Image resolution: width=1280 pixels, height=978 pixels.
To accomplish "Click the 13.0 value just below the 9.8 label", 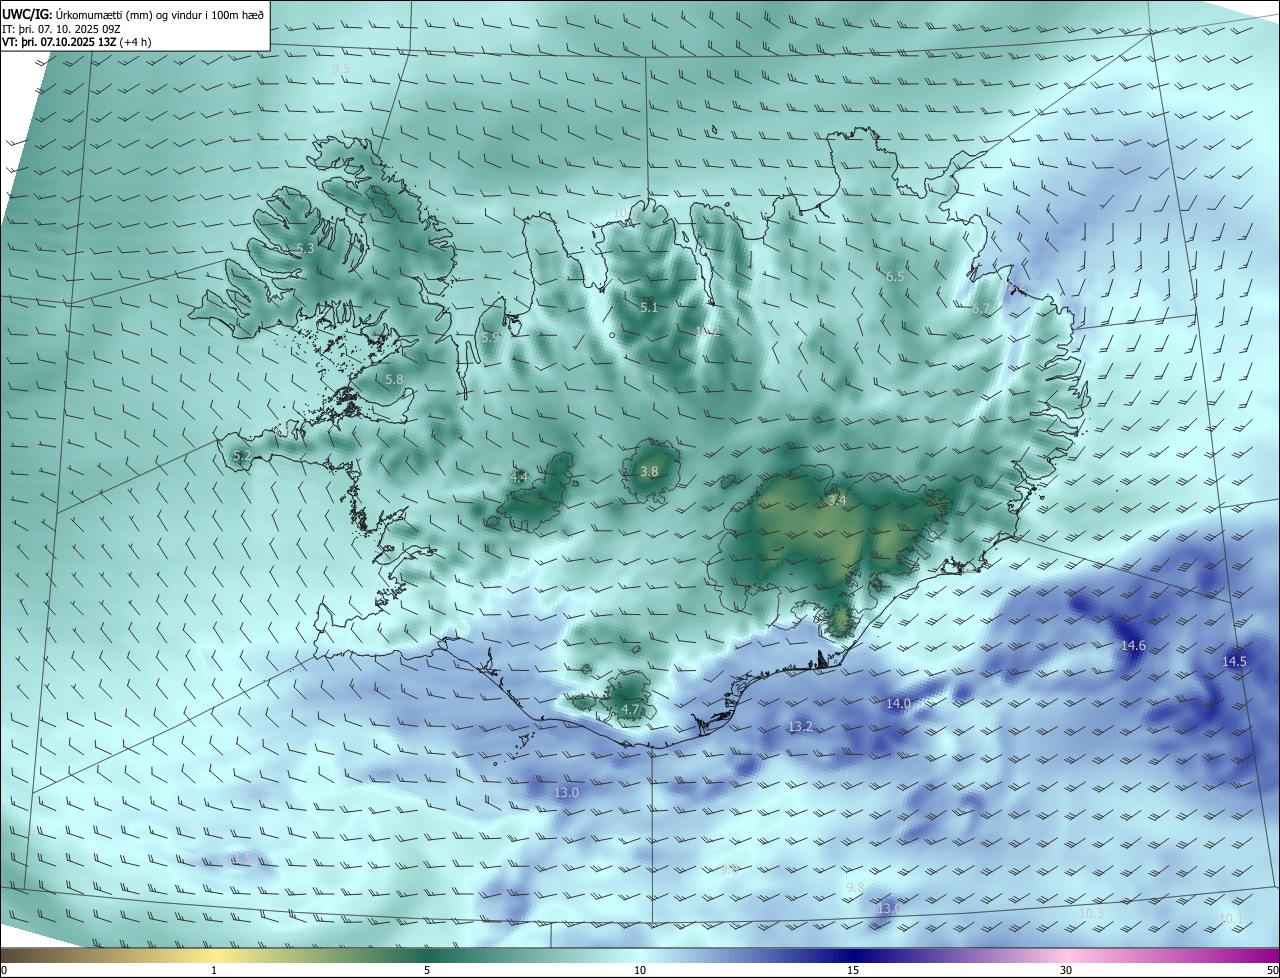I will tap(888, 908).
